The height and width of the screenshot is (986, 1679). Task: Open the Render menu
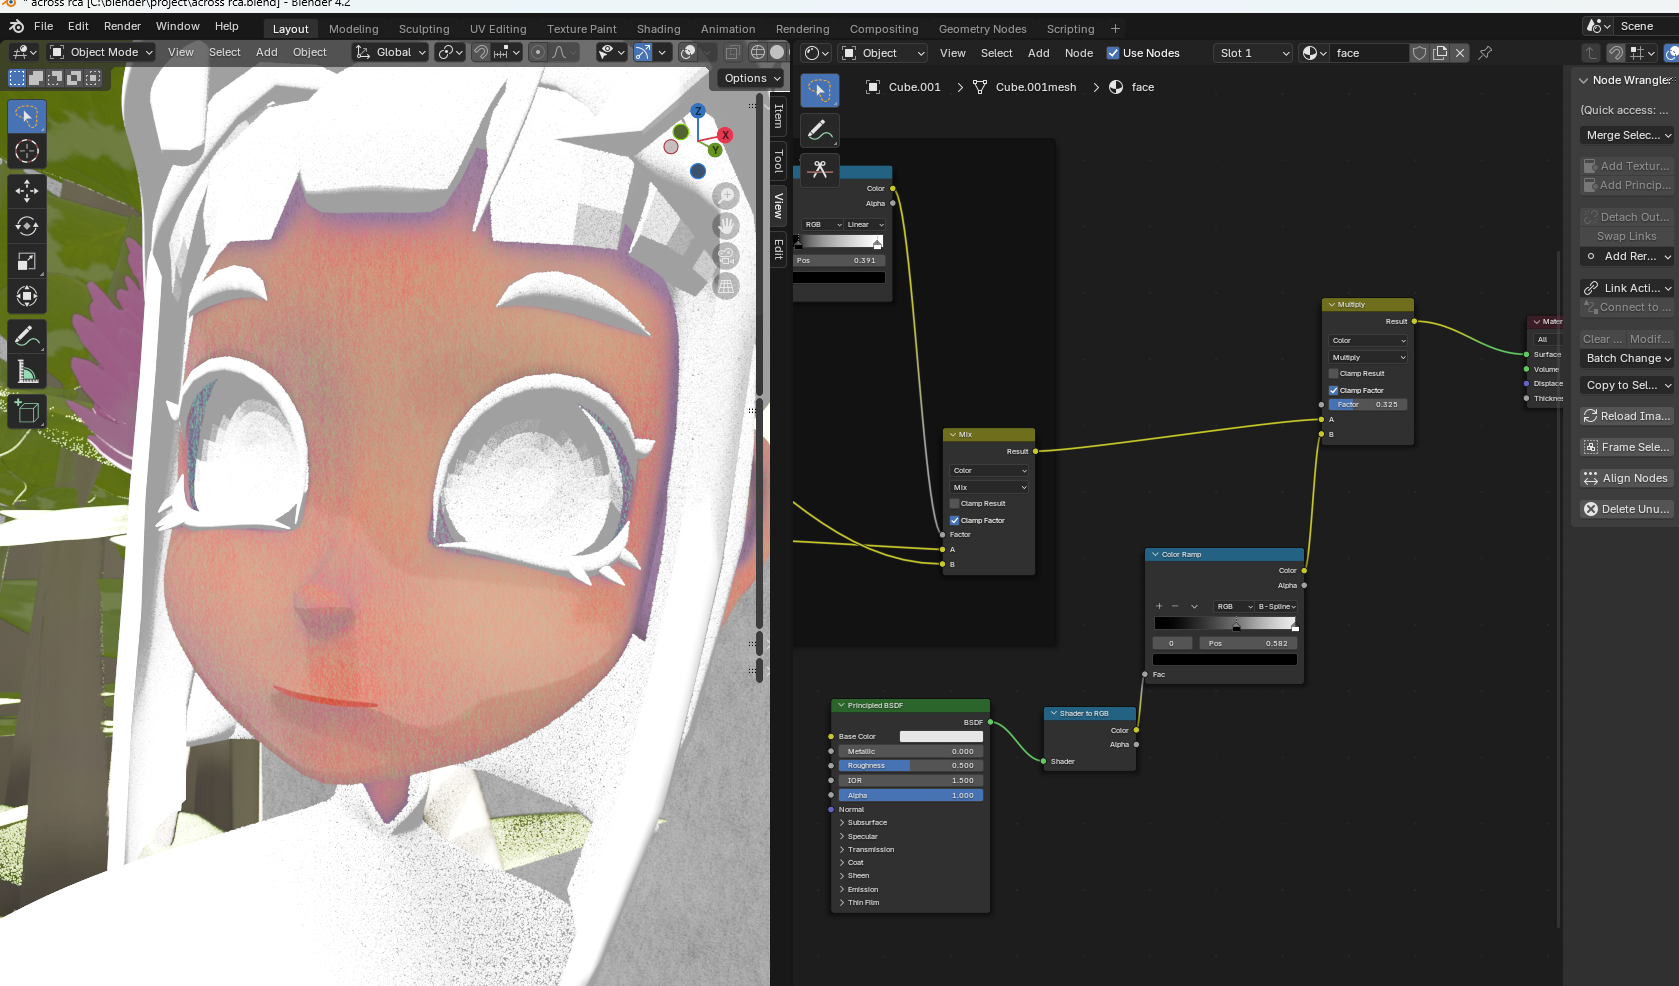(x=122, y=26)
